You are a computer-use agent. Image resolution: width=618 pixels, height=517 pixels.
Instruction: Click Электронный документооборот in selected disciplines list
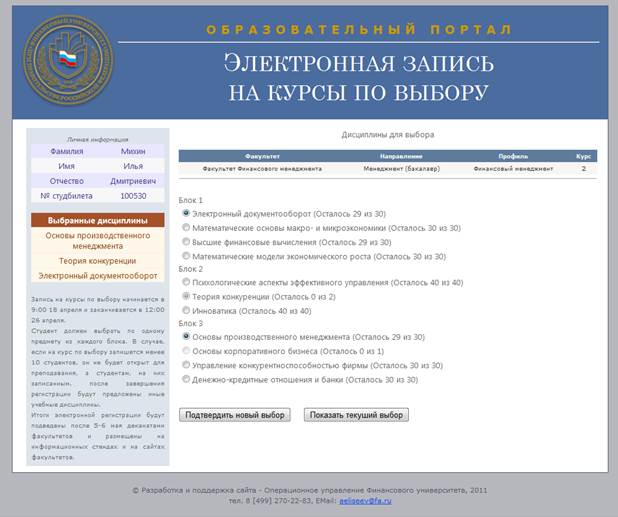click(98, 276)
